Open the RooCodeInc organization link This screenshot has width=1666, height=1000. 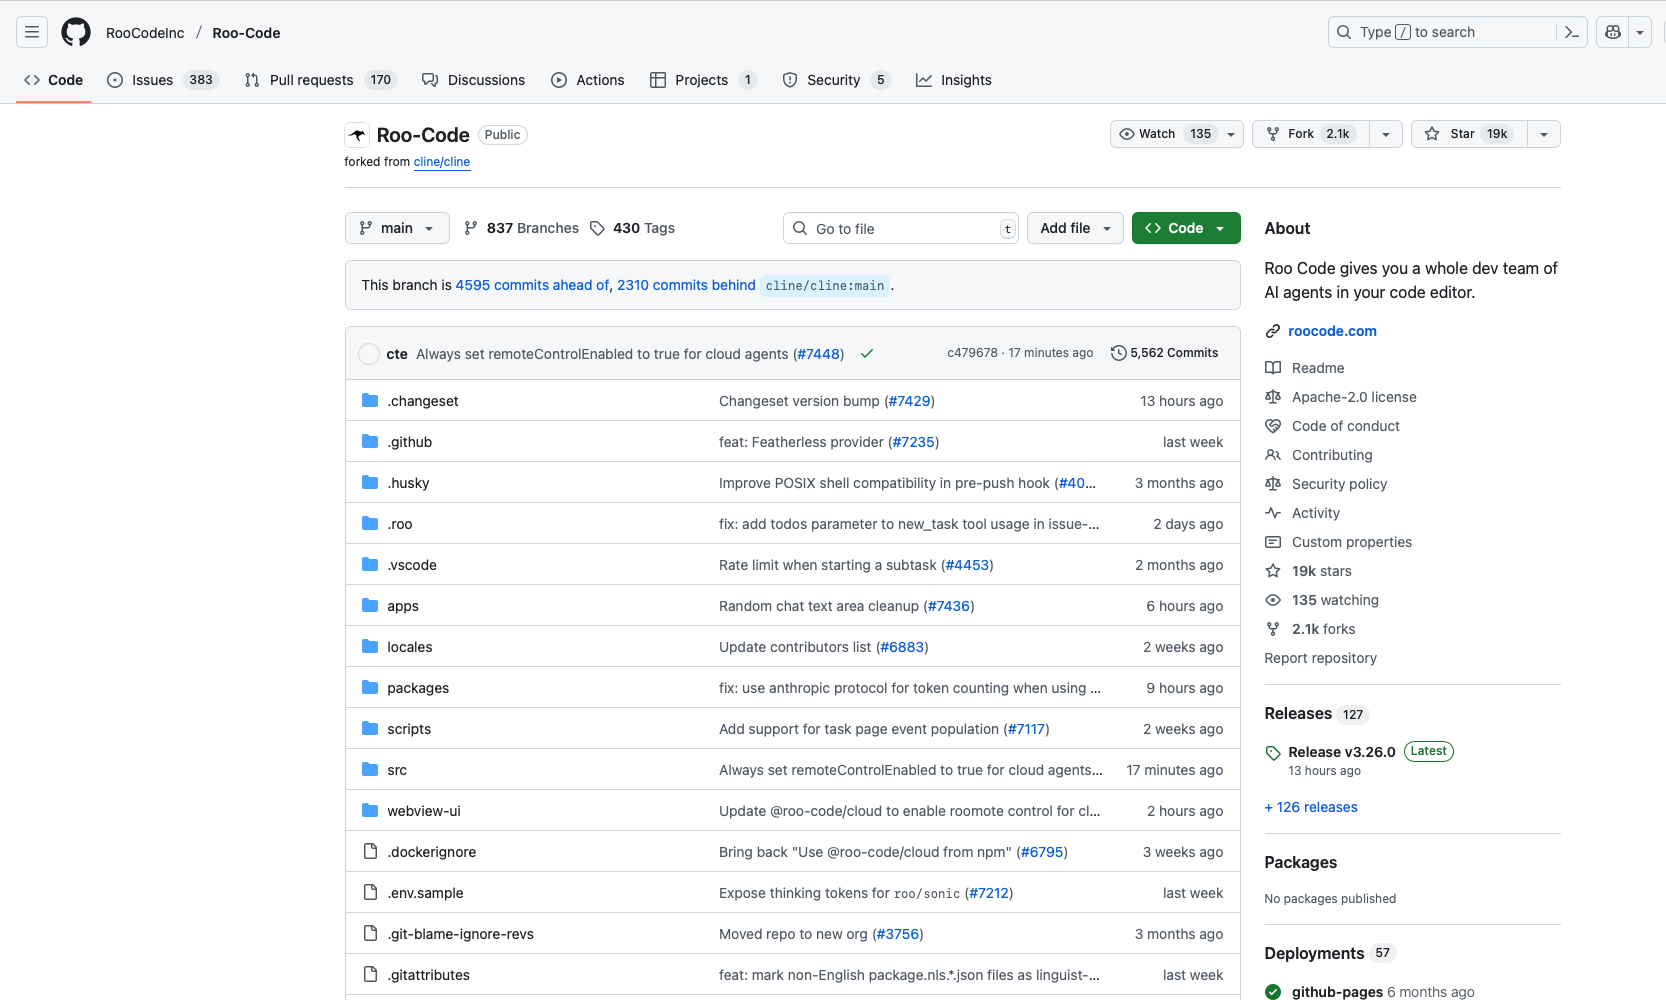tap(145, 33)
